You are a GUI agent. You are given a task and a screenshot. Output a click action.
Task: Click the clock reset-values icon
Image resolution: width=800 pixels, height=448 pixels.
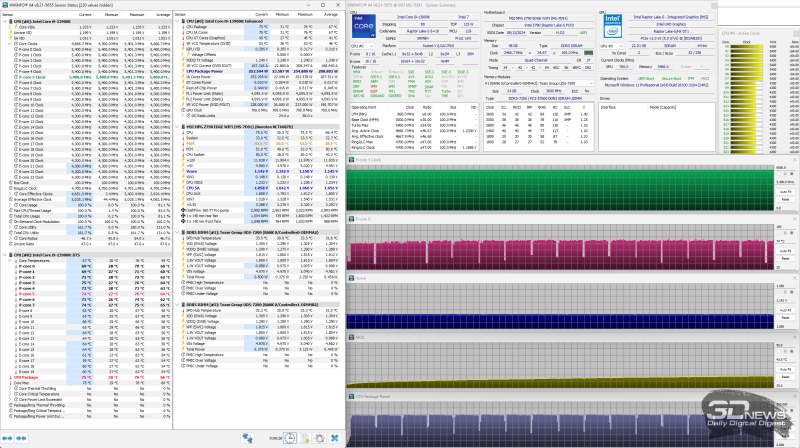coord(290,438)
